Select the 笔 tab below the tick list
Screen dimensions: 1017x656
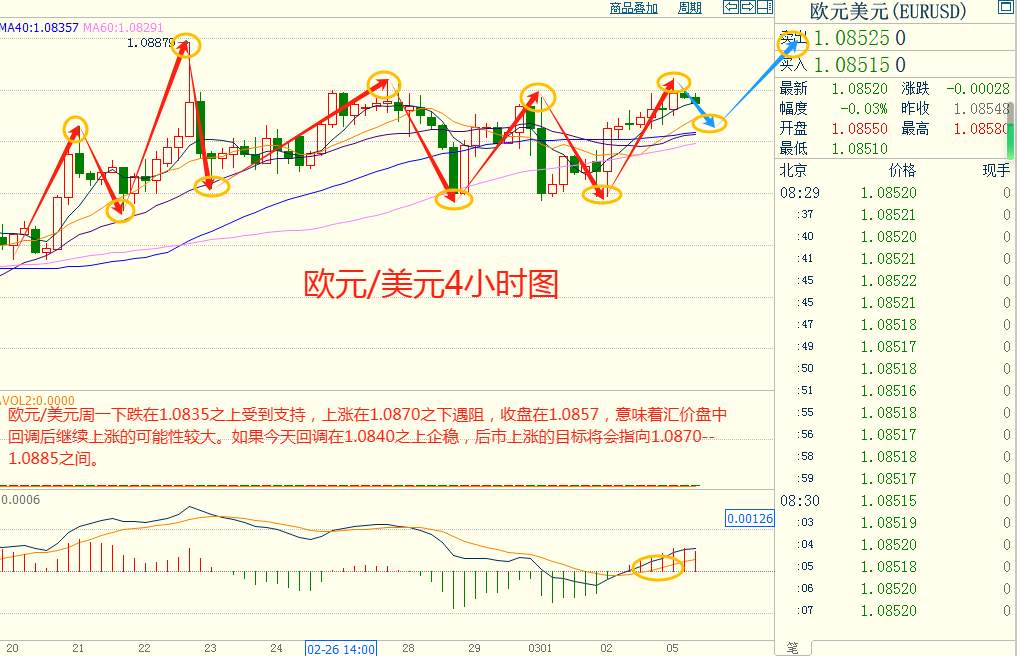(x=793, y=648)
